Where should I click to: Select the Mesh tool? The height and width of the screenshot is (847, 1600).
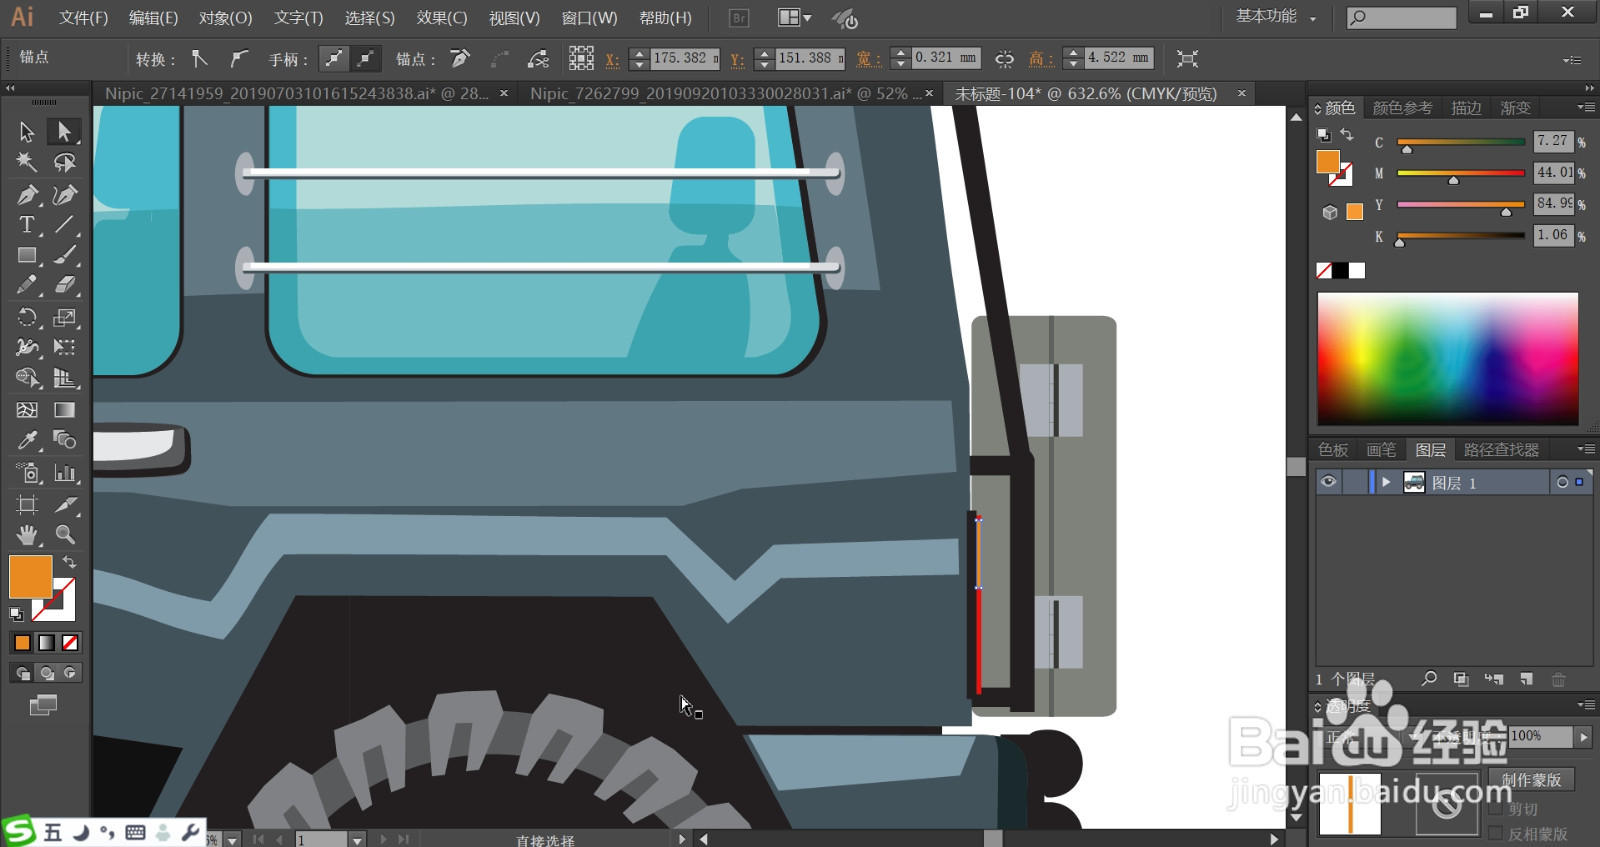point(27,409)
